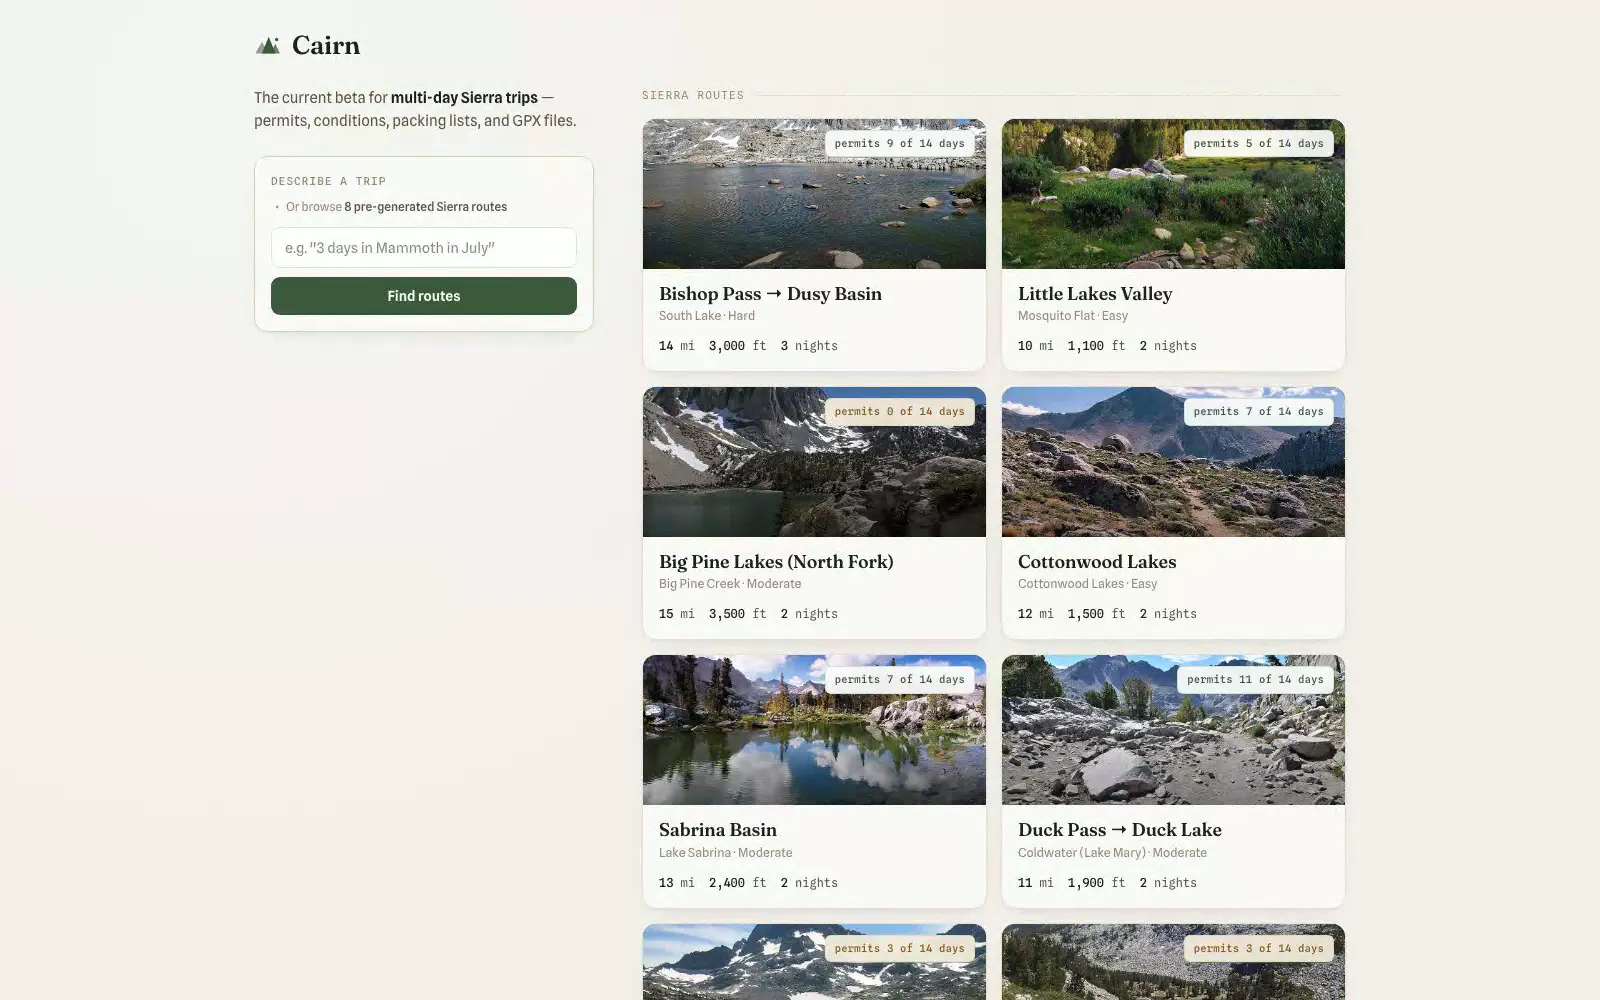The width and height of the screenshot is (1600, 1000).
Task: Click the '1,100 ft' elevation stat
Action: [1096, 346]
